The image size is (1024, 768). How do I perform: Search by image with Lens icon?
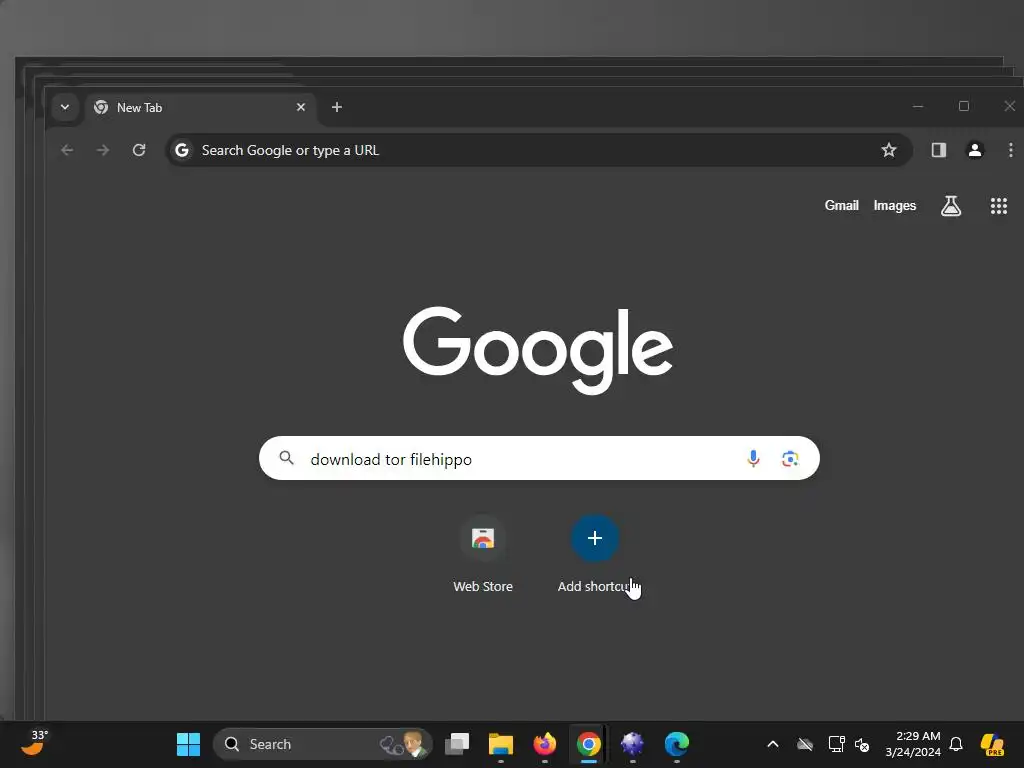(x=790, y=458)
